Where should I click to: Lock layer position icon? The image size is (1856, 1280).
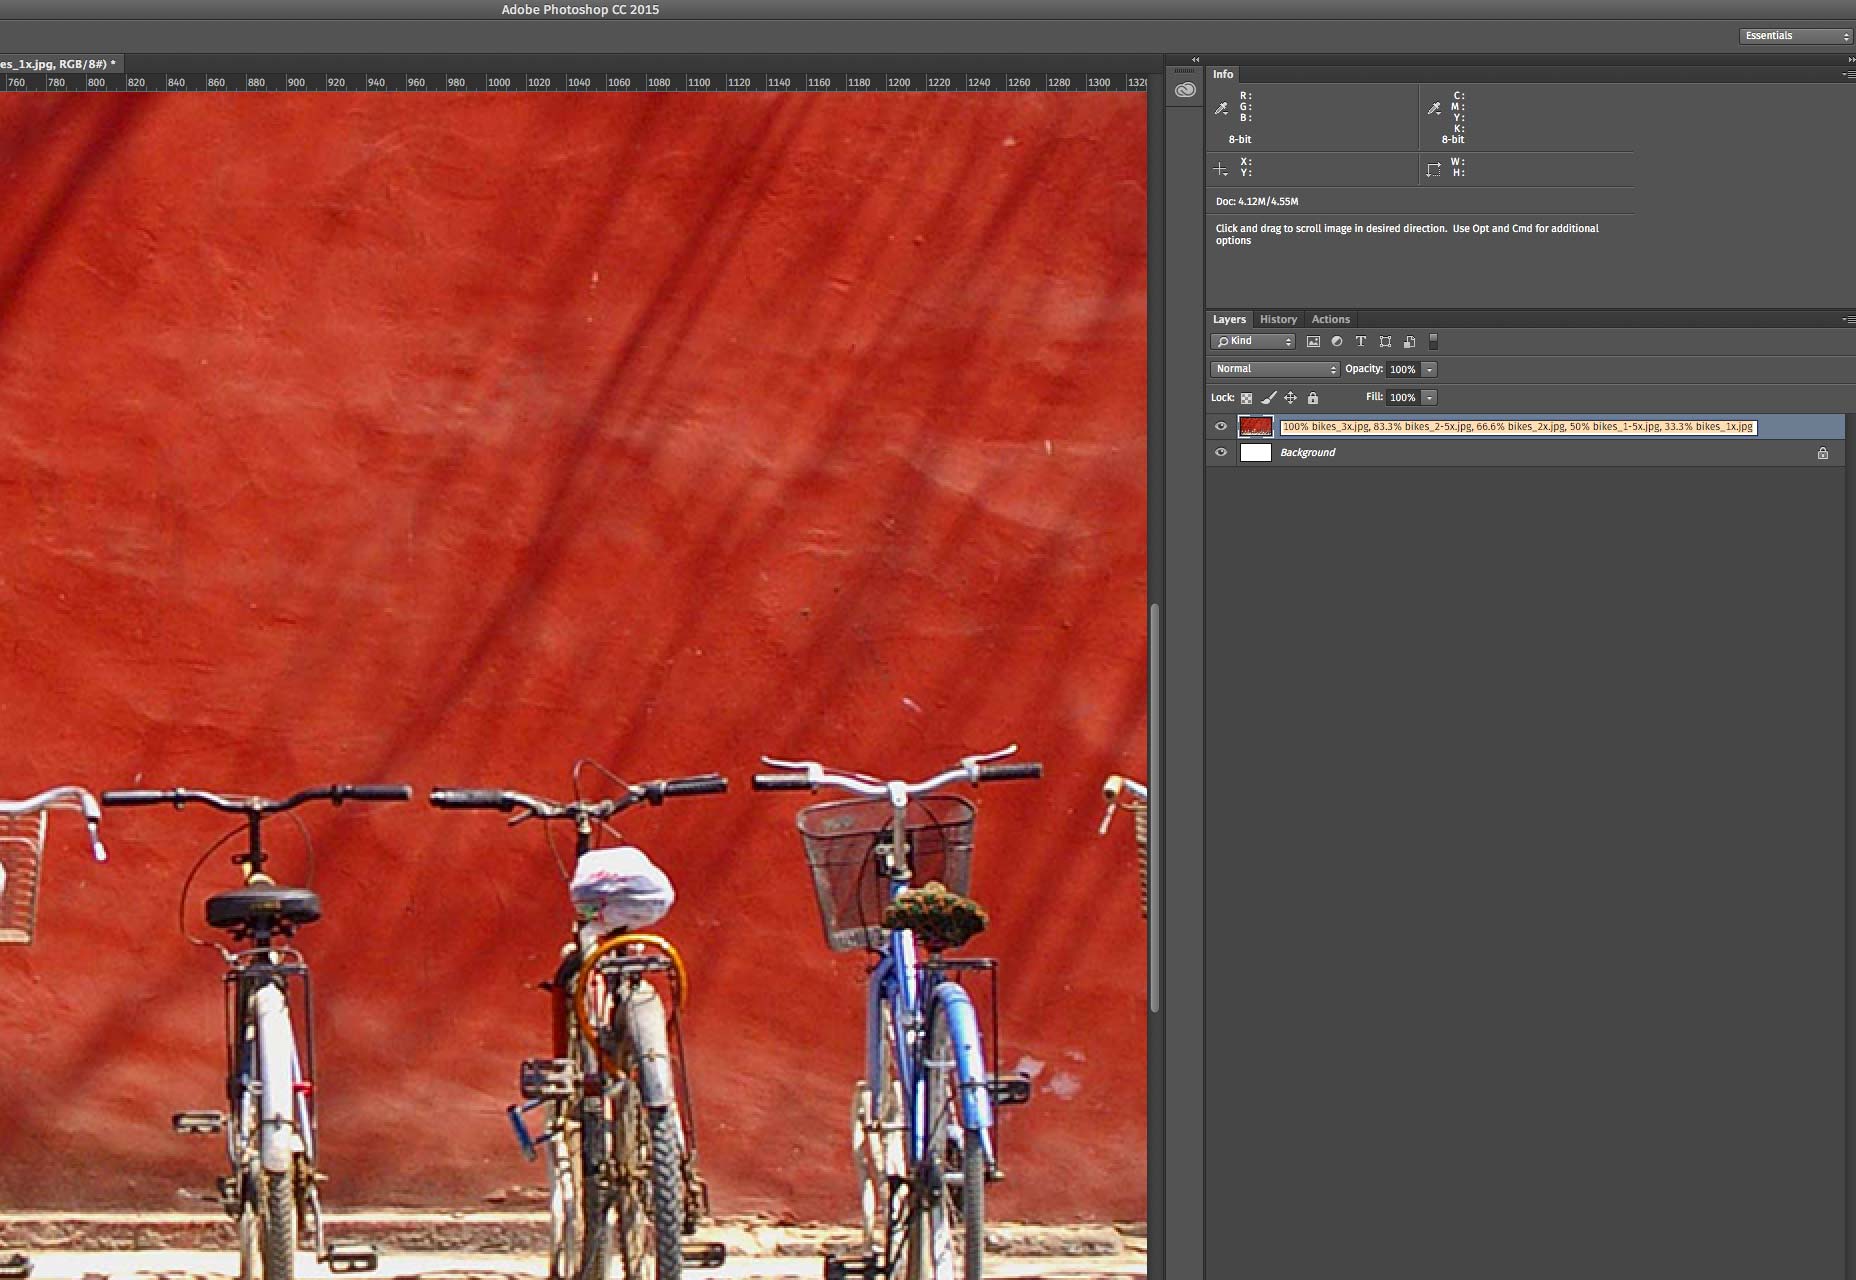1290,398
